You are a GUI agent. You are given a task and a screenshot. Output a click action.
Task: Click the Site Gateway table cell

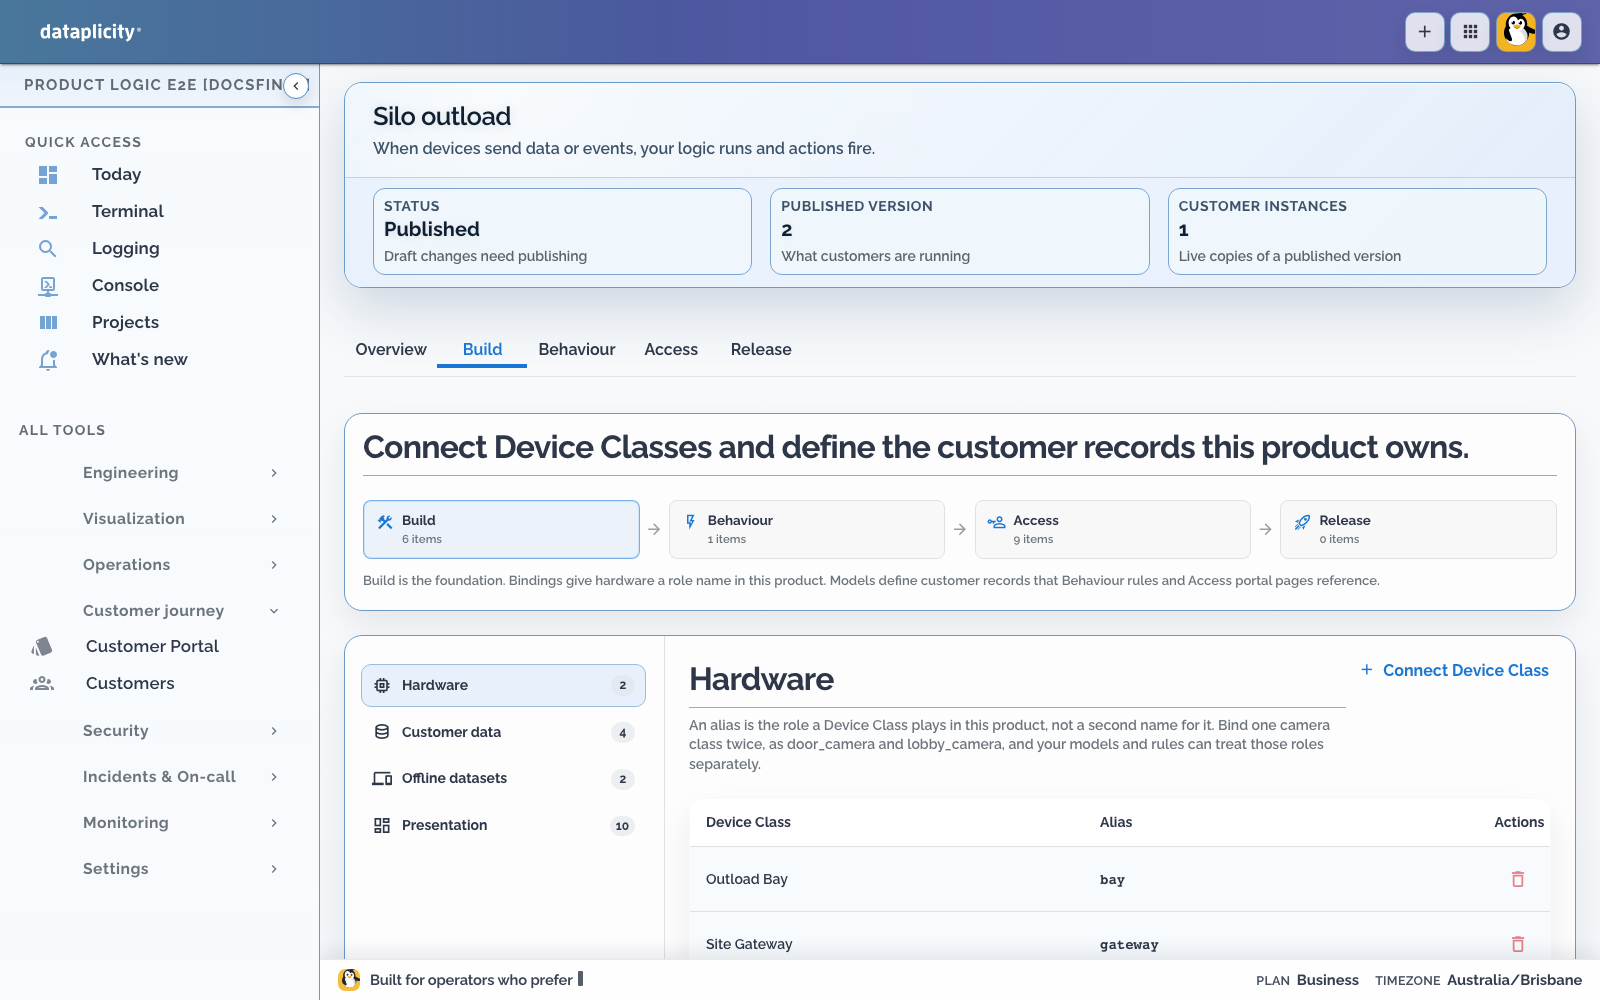tap(749, 945)
